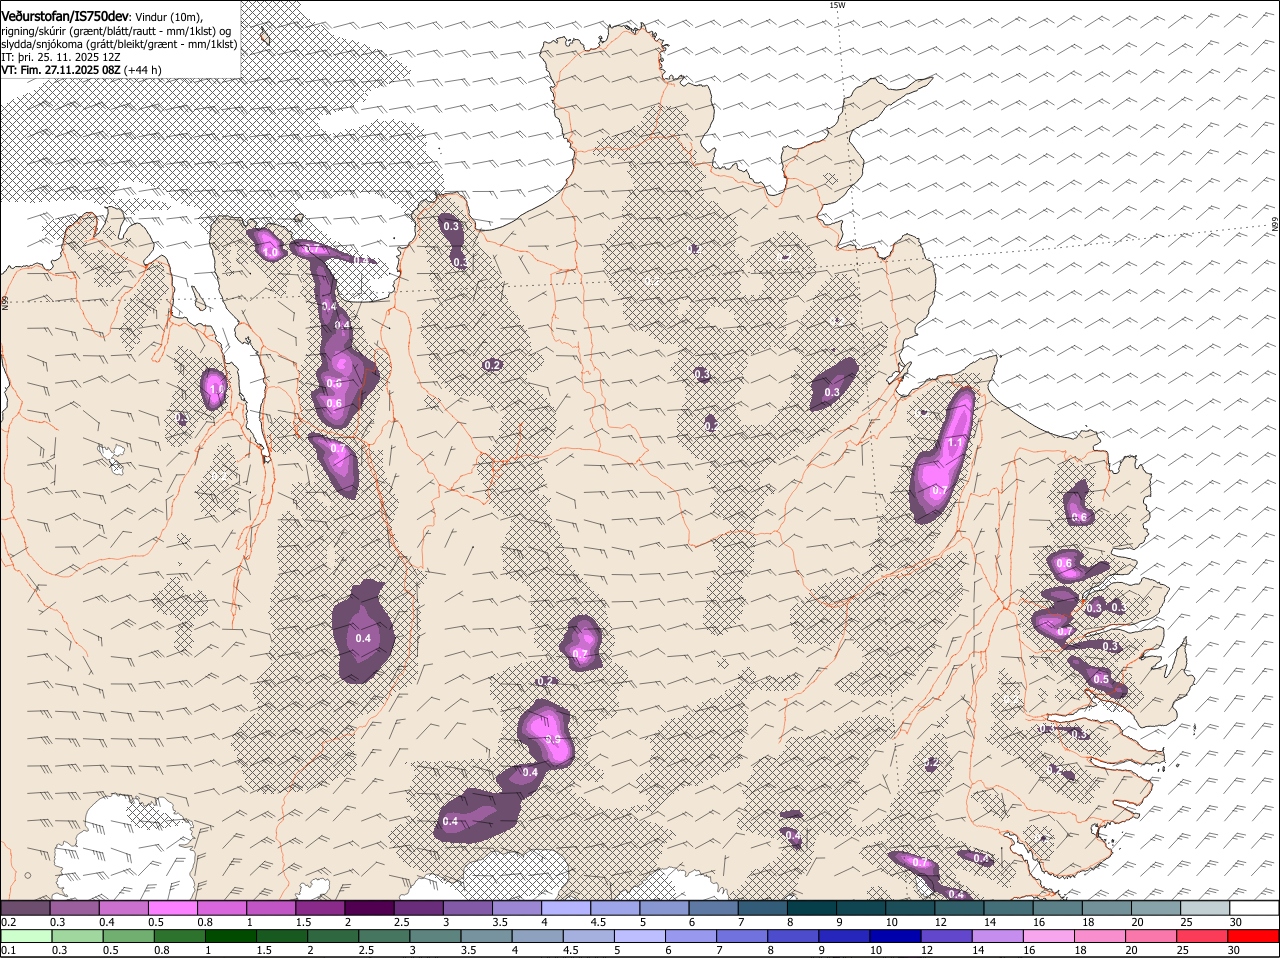Select top legend swatch between 4 and 4.5

[566, 907]
